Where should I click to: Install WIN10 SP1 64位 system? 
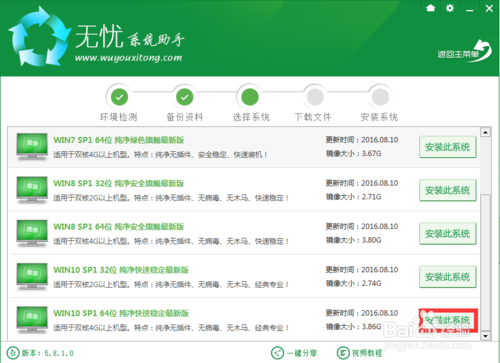pyautogui.click(x=448, y=320)
